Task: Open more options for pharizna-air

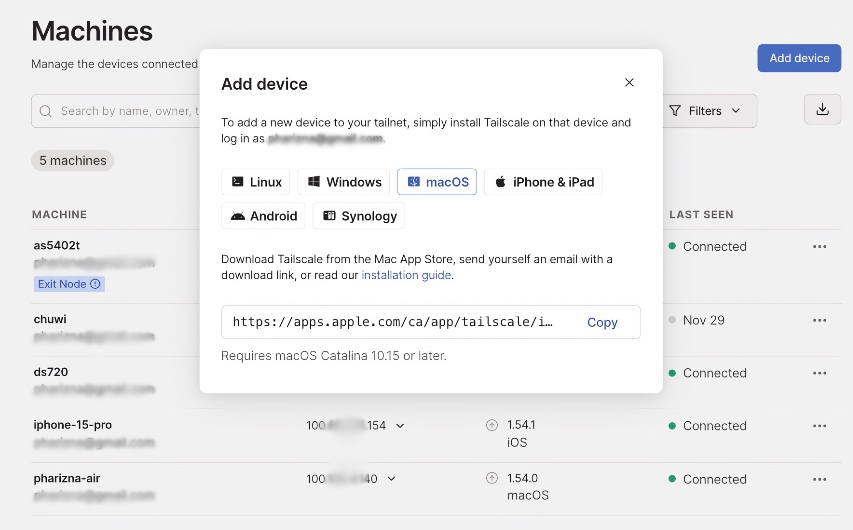Action: [x=820, y=479]
